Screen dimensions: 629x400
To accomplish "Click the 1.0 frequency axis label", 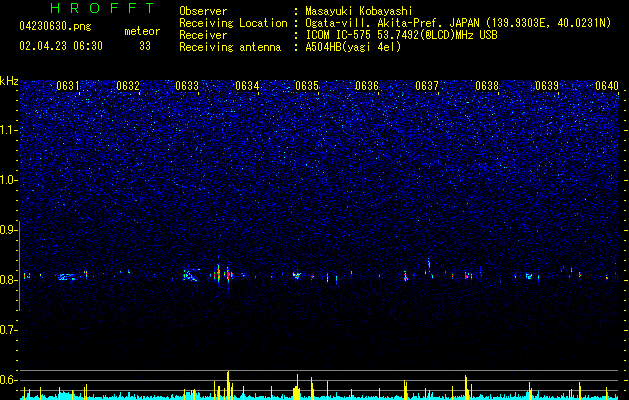I will (x=8, y=180).
